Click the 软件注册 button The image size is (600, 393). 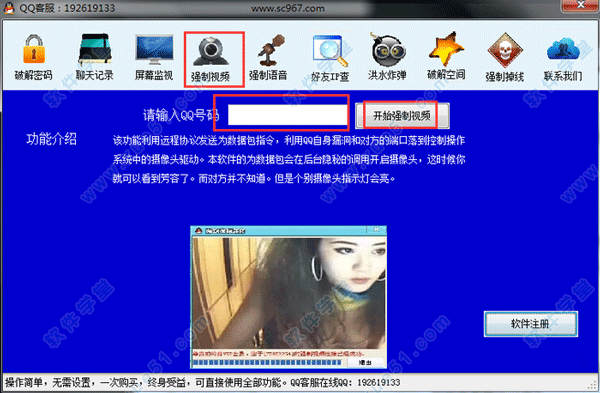click(x=531, y=324)
